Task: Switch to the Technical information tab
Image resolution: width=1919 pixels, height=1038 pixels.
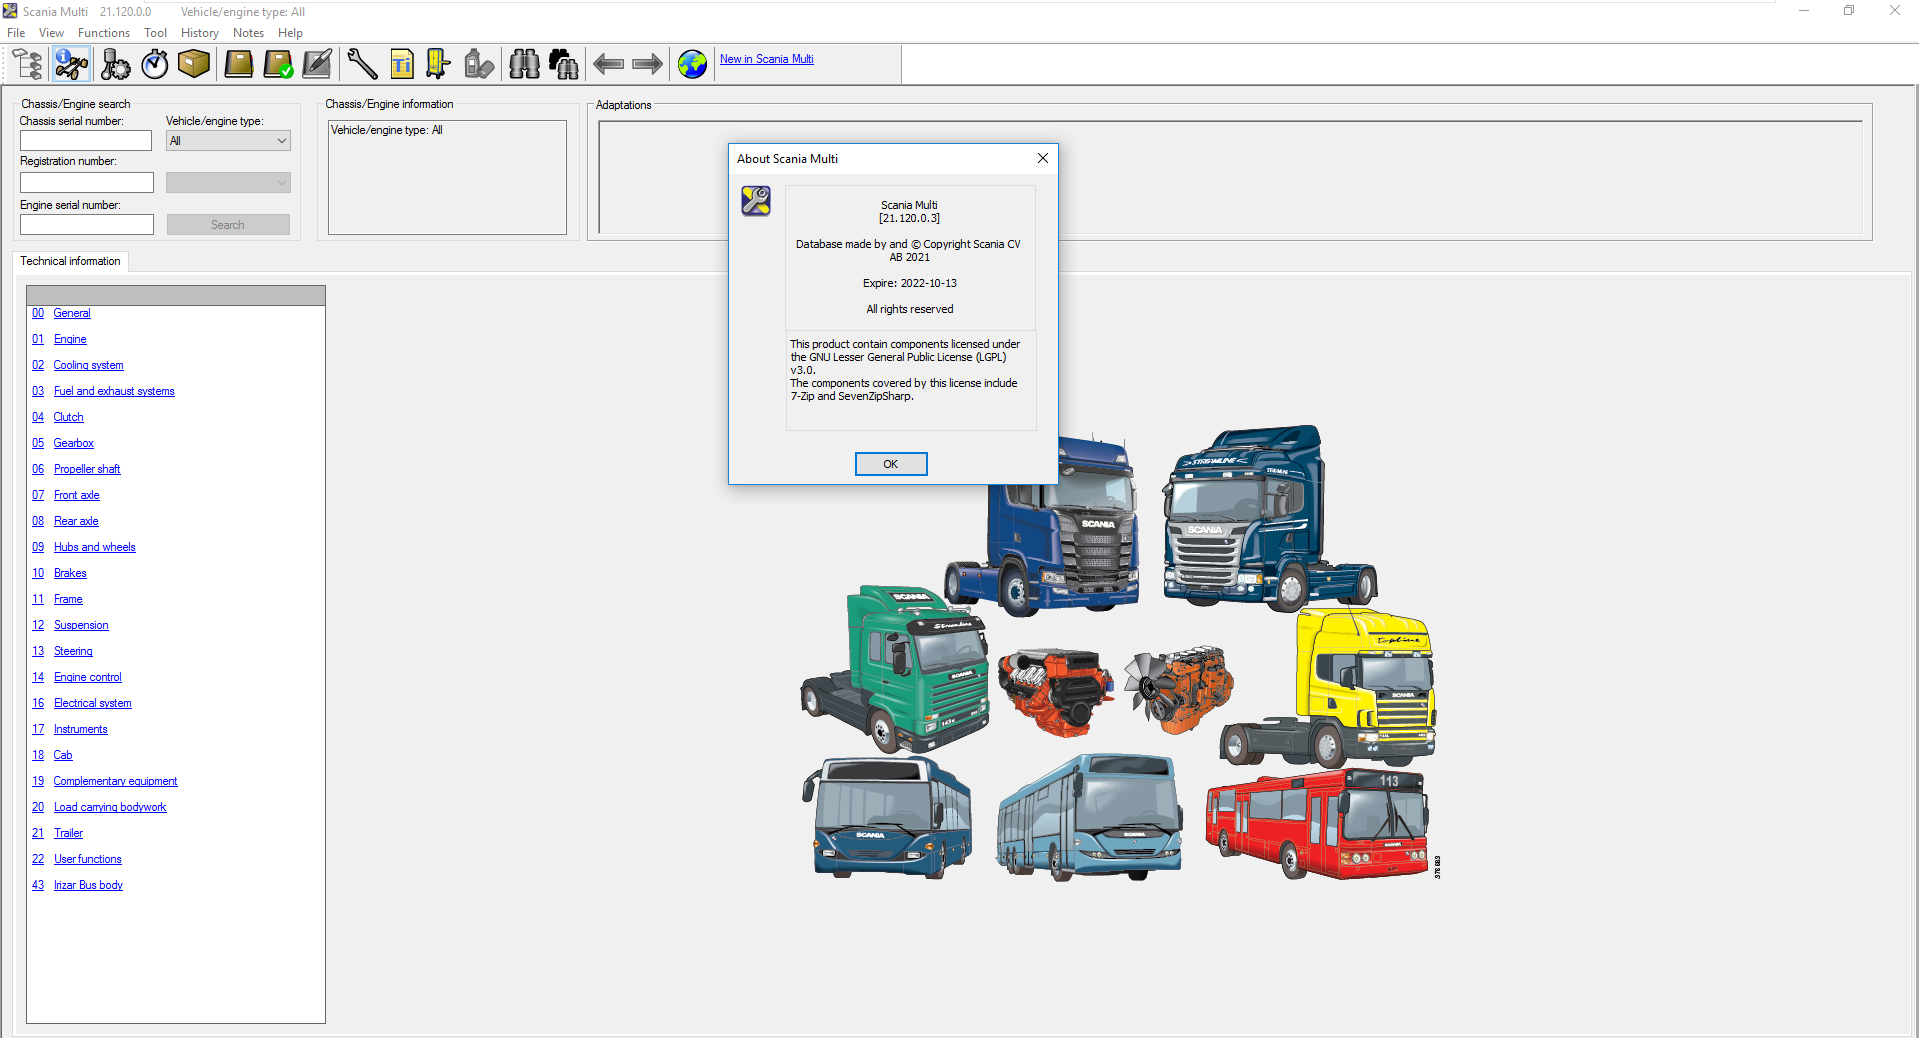Action: point(70,261)
